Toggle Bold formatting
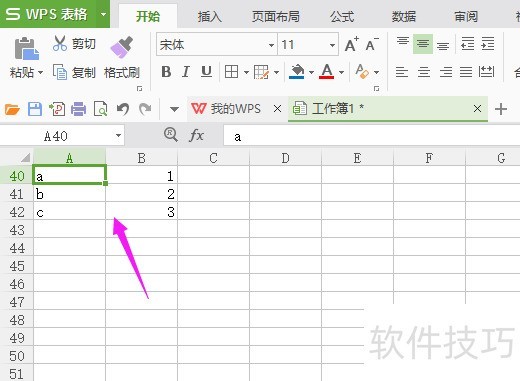Image resolution: width=520 pixels, height=381 pixels. click(x=166, y=72)
